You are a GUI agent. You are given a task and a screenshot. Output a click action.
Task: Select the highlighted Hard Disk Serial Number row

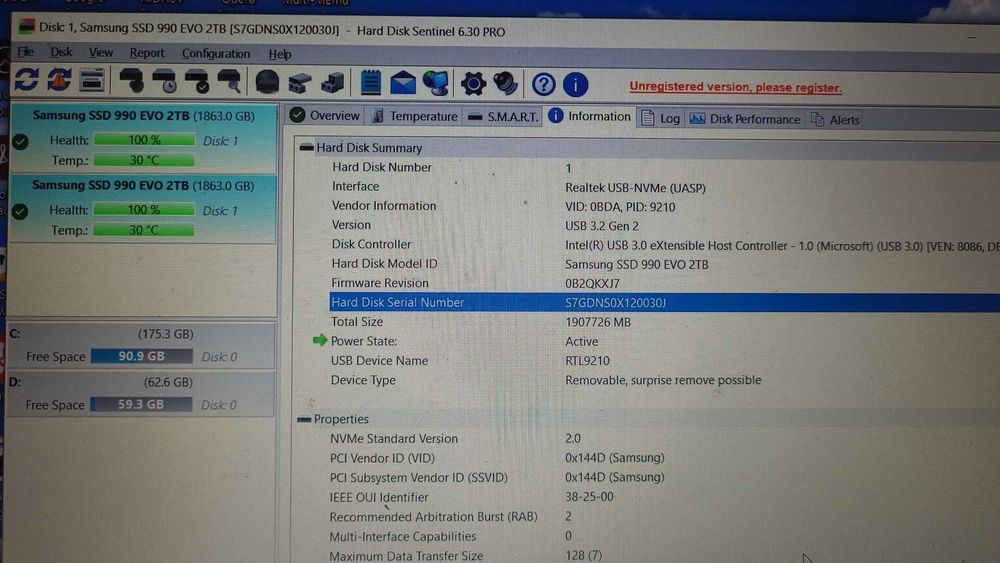[x=664, y=302]
